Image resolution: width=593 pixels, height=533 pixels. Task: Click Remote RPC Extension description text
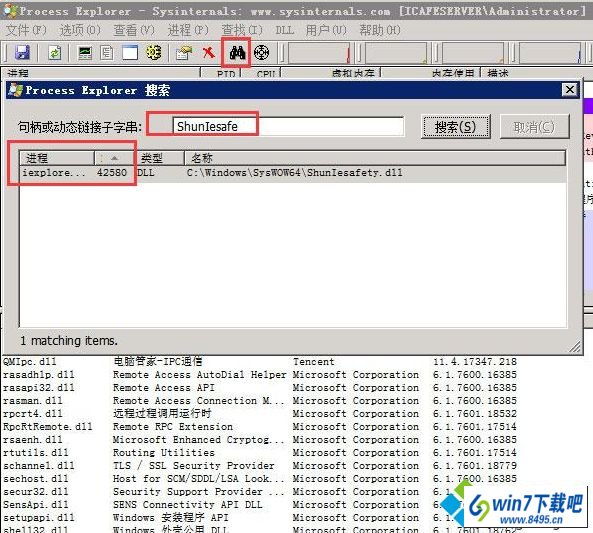(x=173, y=427)
